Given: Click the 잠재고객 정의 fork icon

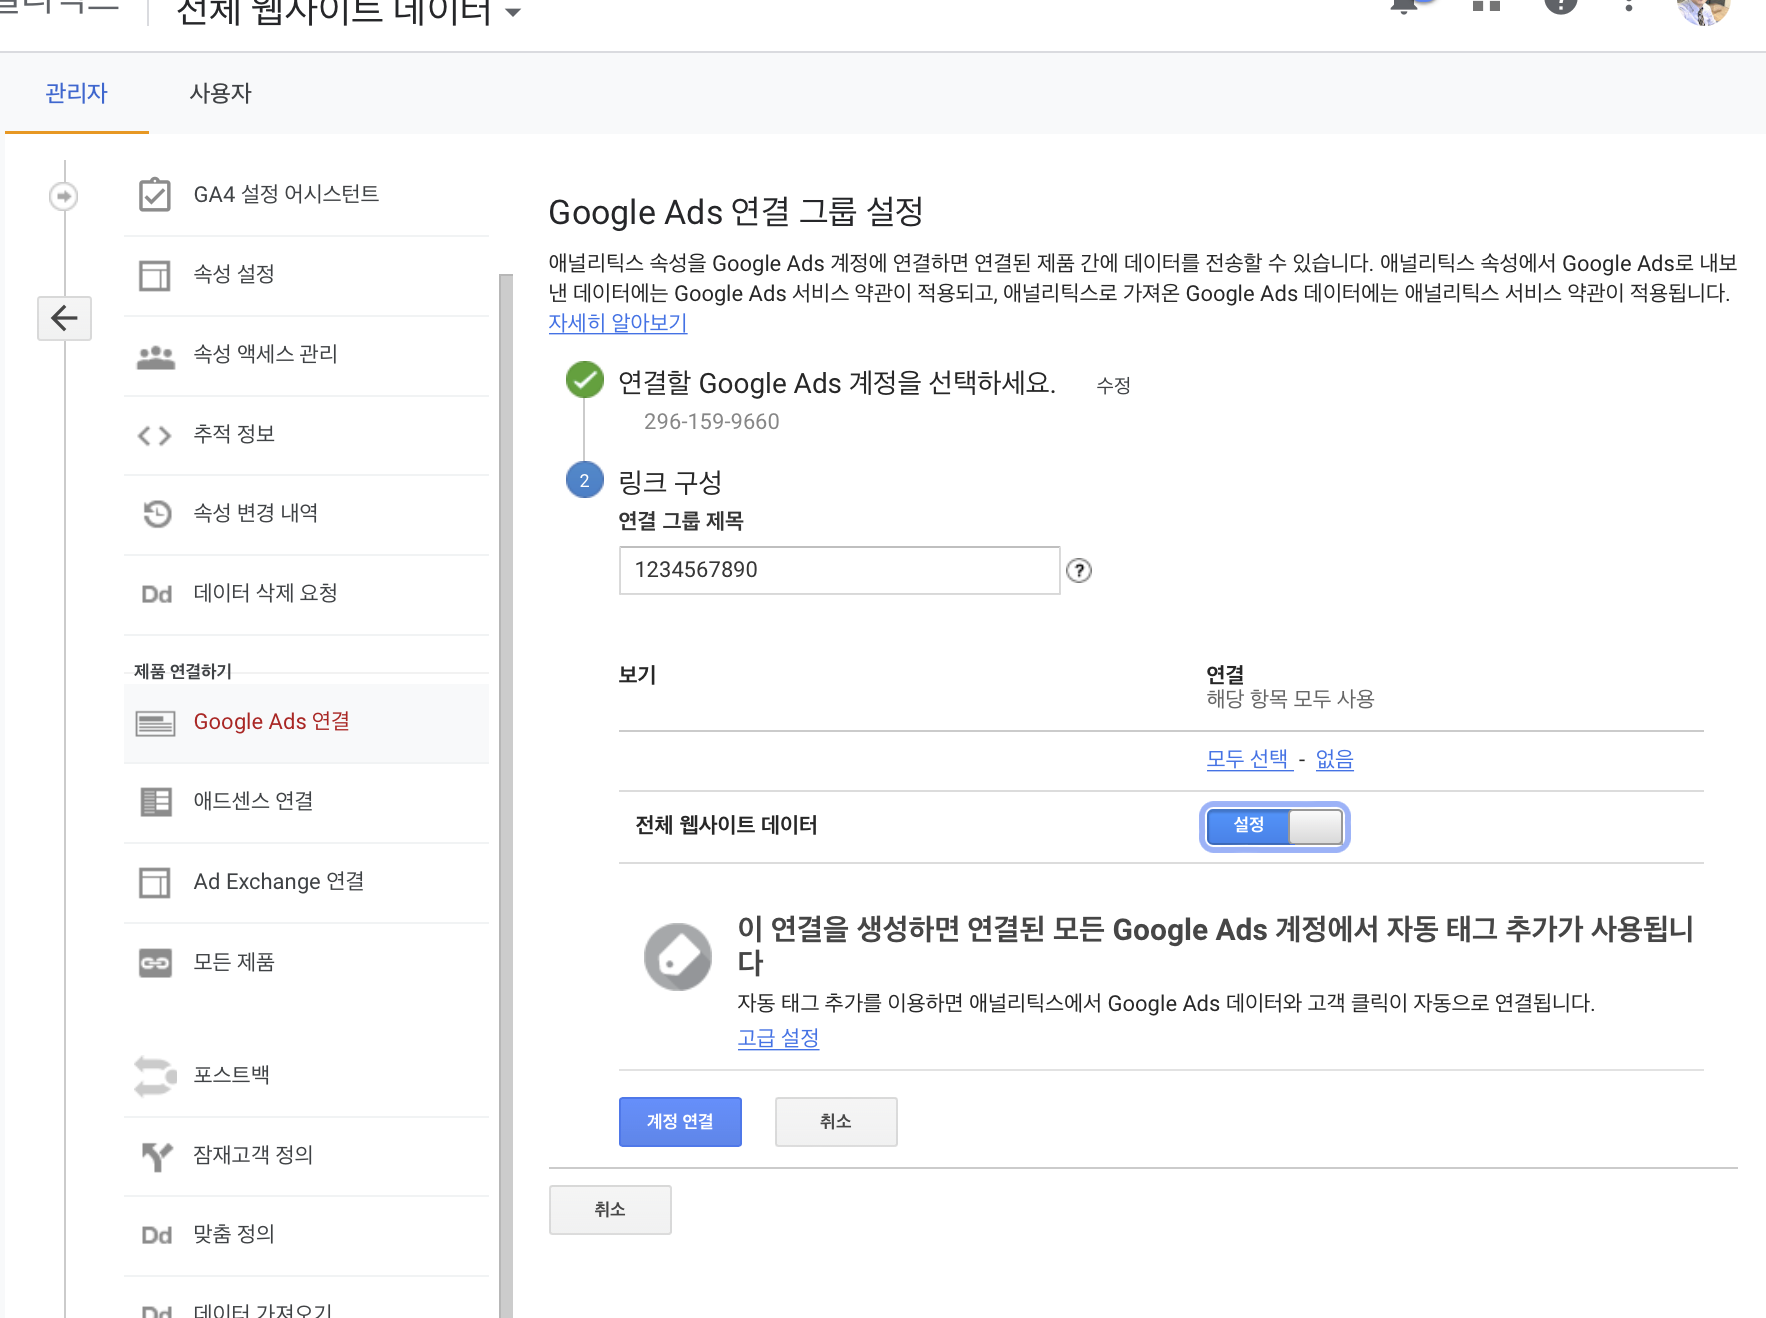Looking at the screenshot, I should 157,1156.
